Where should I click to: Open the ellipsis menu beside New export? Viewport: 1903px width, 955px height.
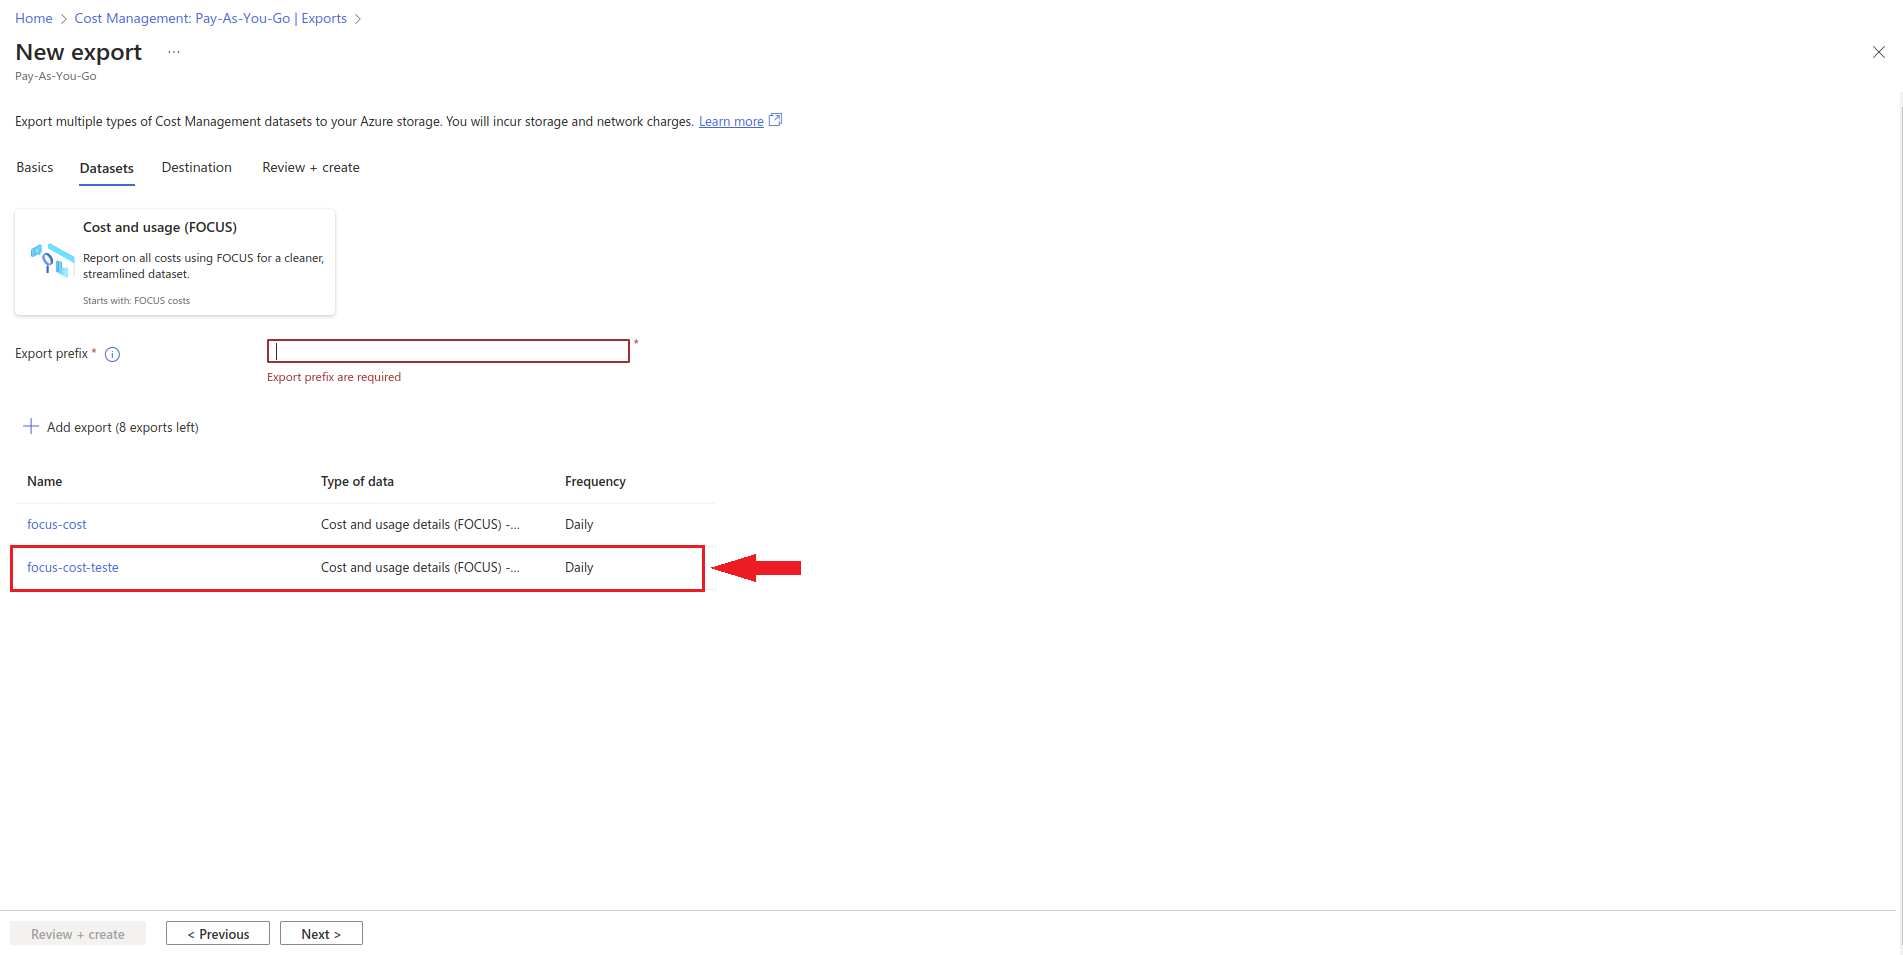click(174, 52)
